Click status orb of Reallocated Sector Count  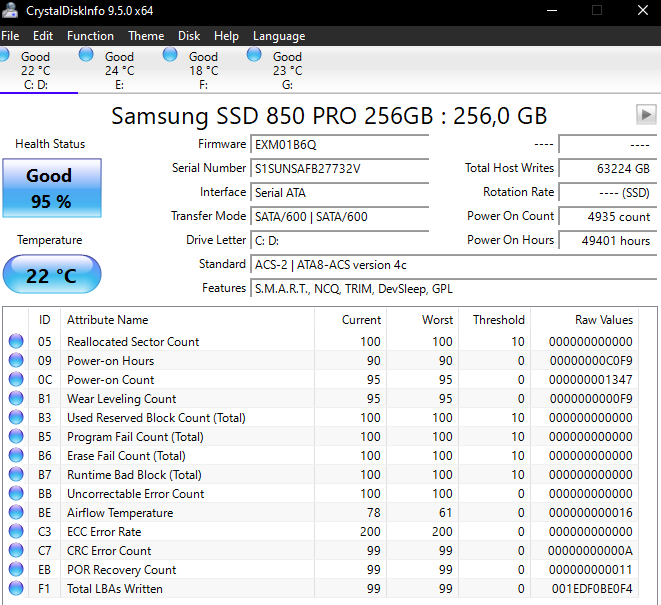coord(16,341)
